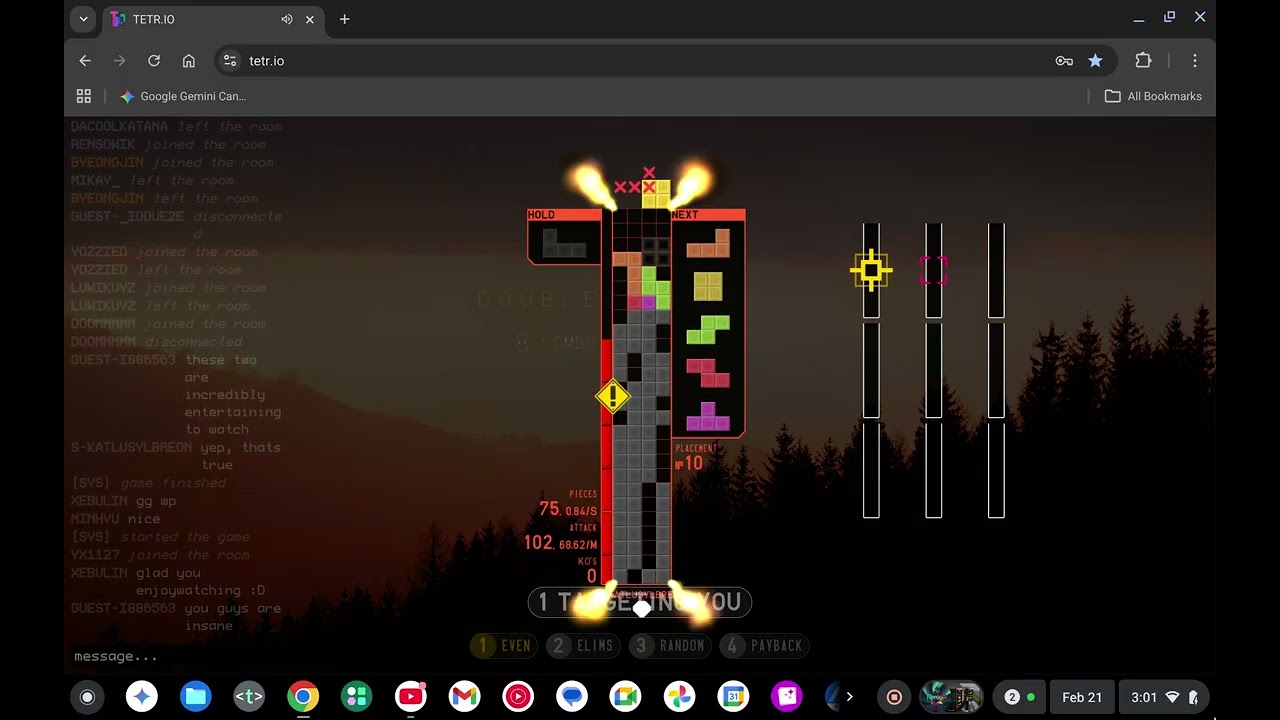Open the pink gallery app in shelf

787,697
